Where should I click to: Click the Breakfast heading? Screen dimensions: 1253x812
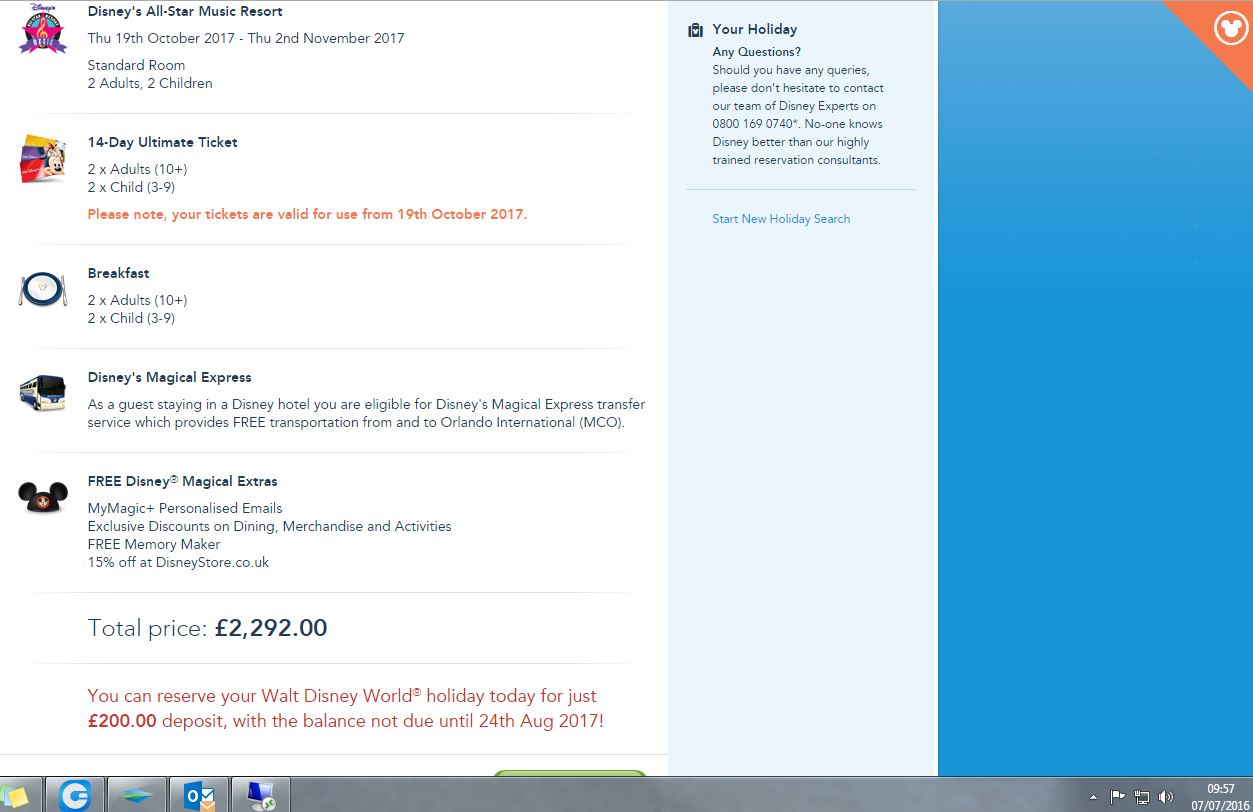click(118, 273)
